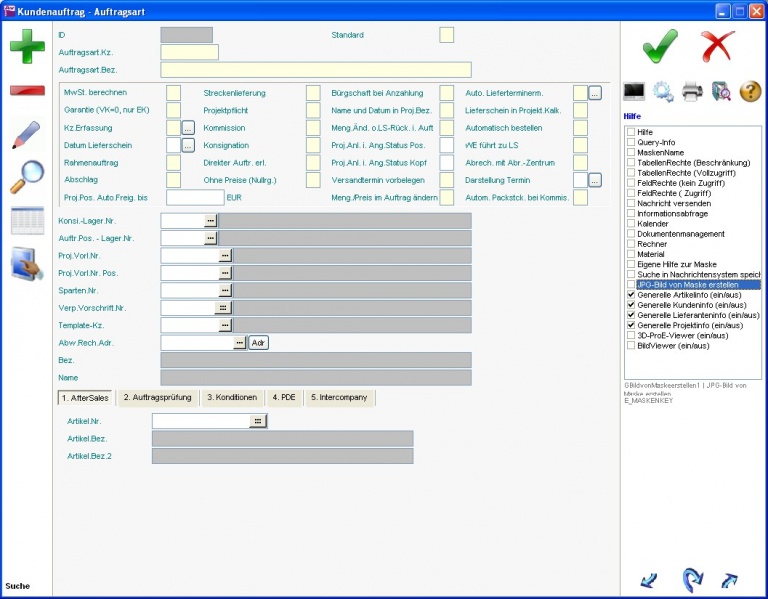
Task: Click the red X cancel icon
Action: click(x=717, y=45)
